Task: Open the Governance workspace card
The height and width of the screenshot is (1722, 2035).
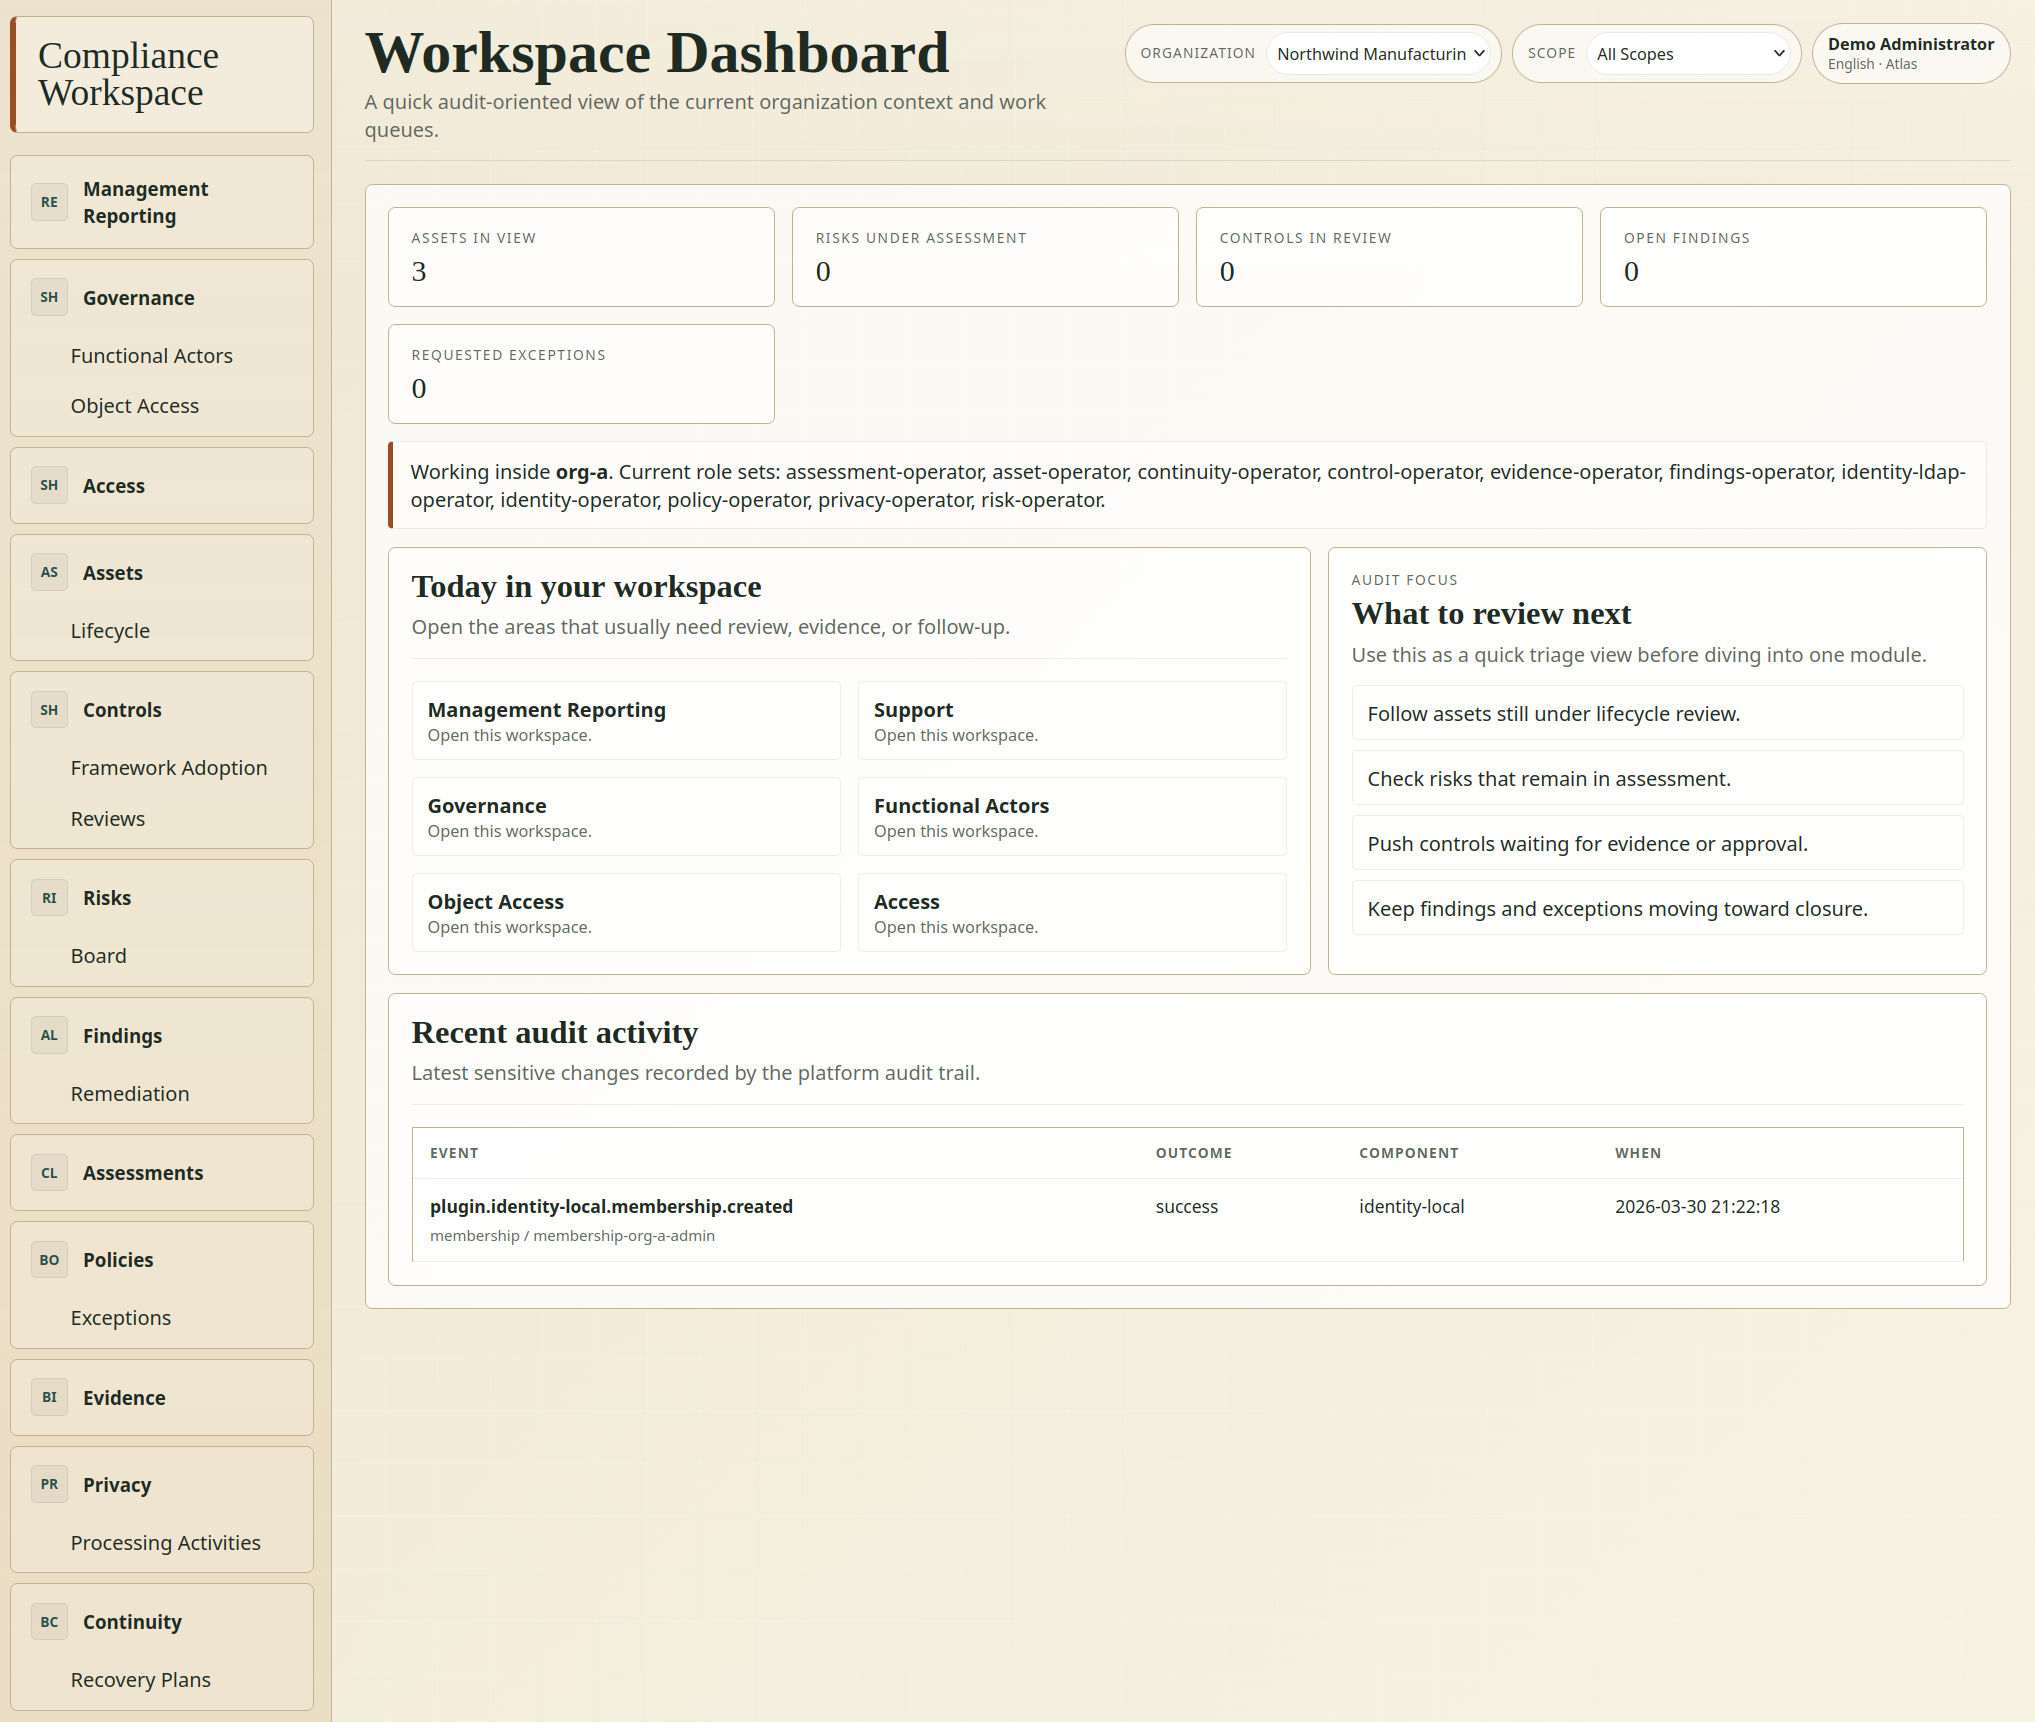Action: (626, 817)
